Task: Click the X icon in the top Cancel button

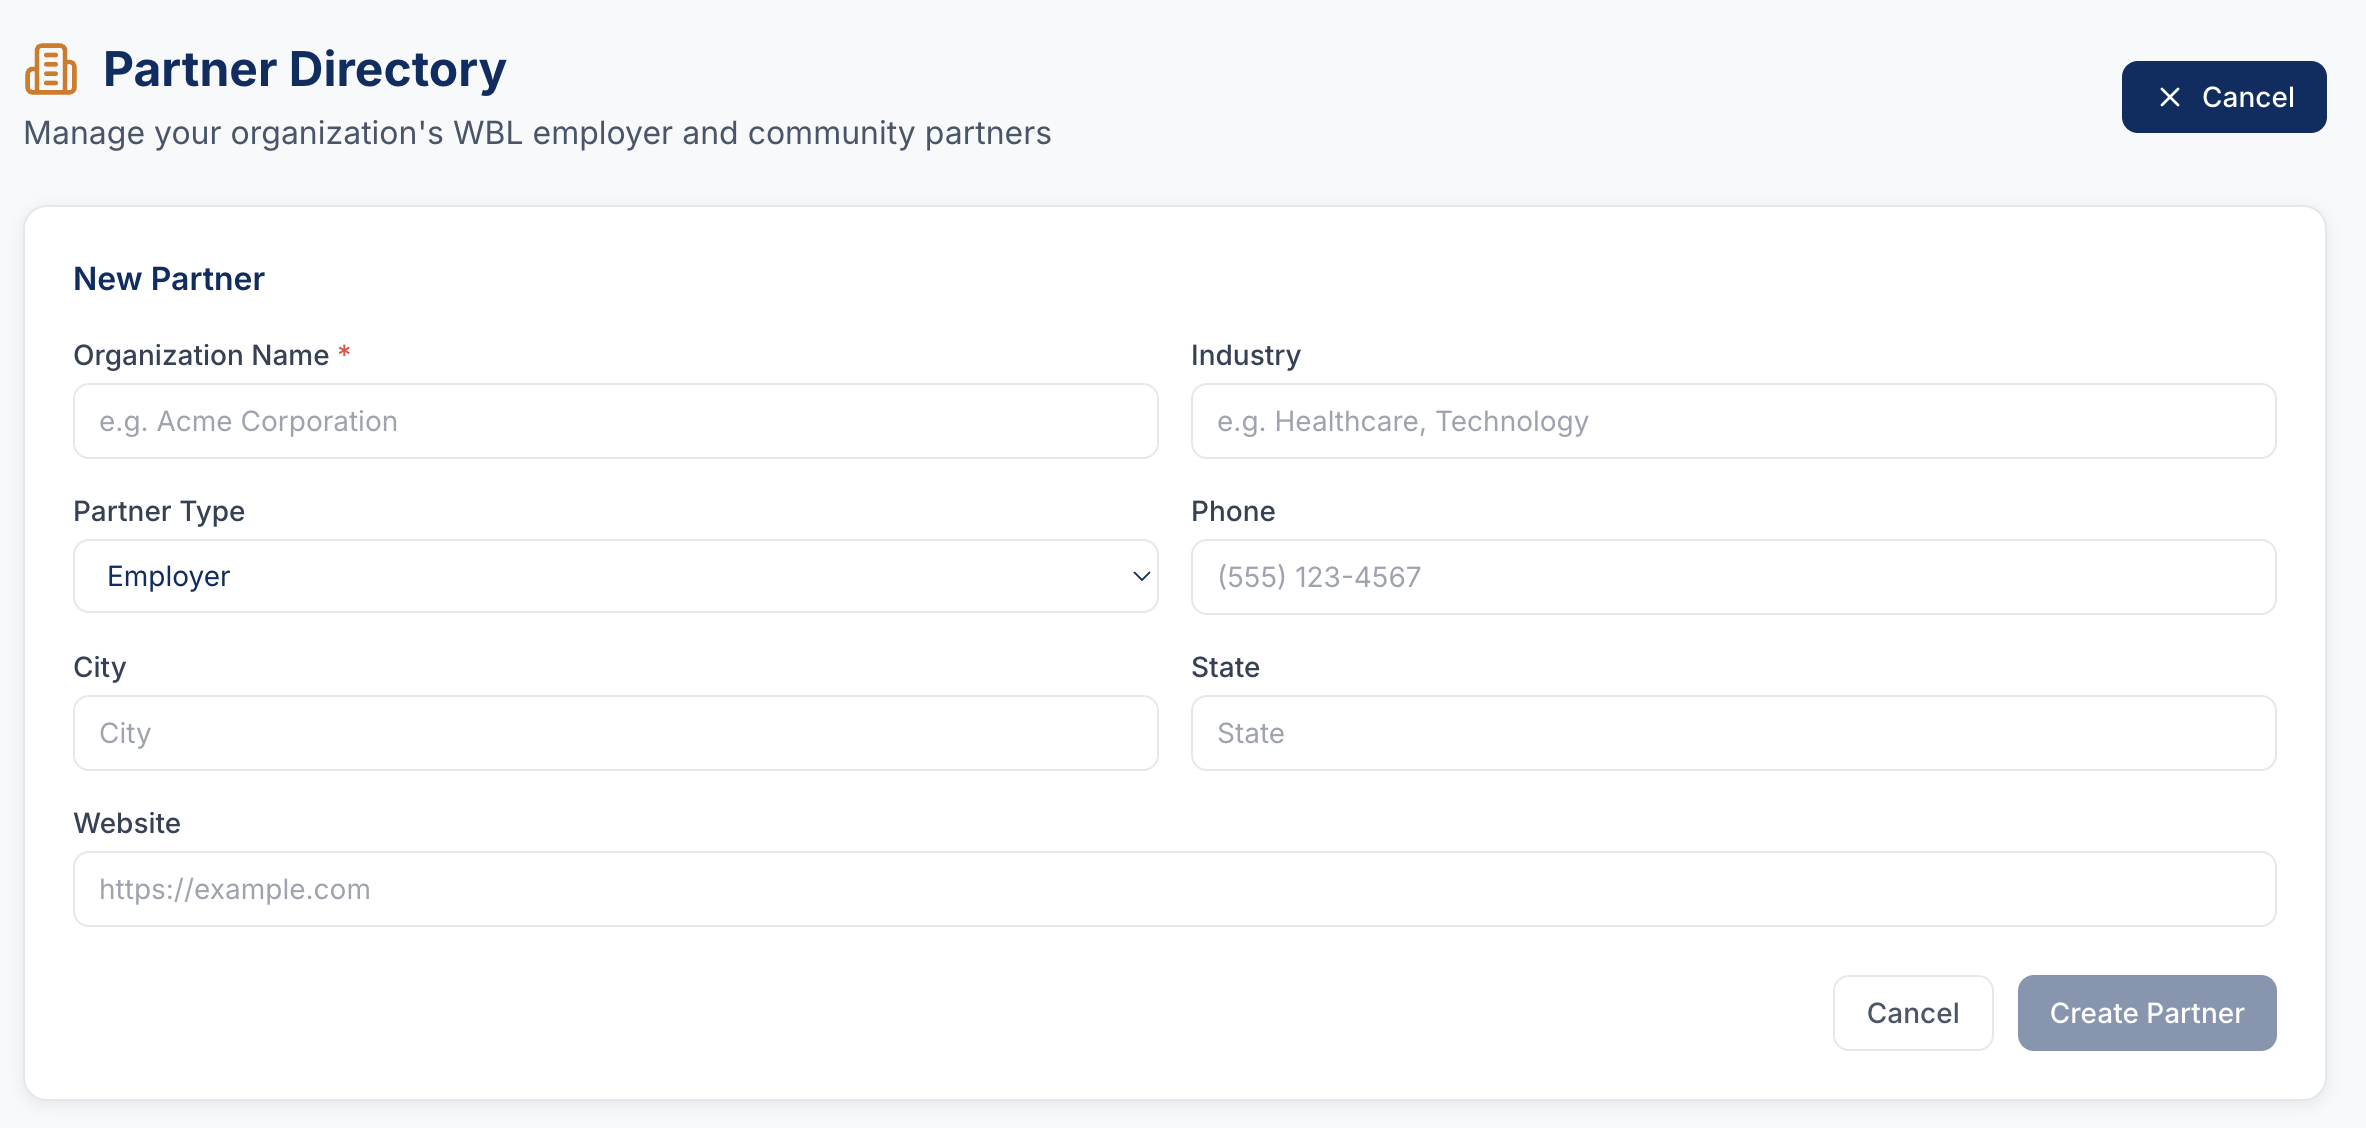Action: (x=2170, y=96)
